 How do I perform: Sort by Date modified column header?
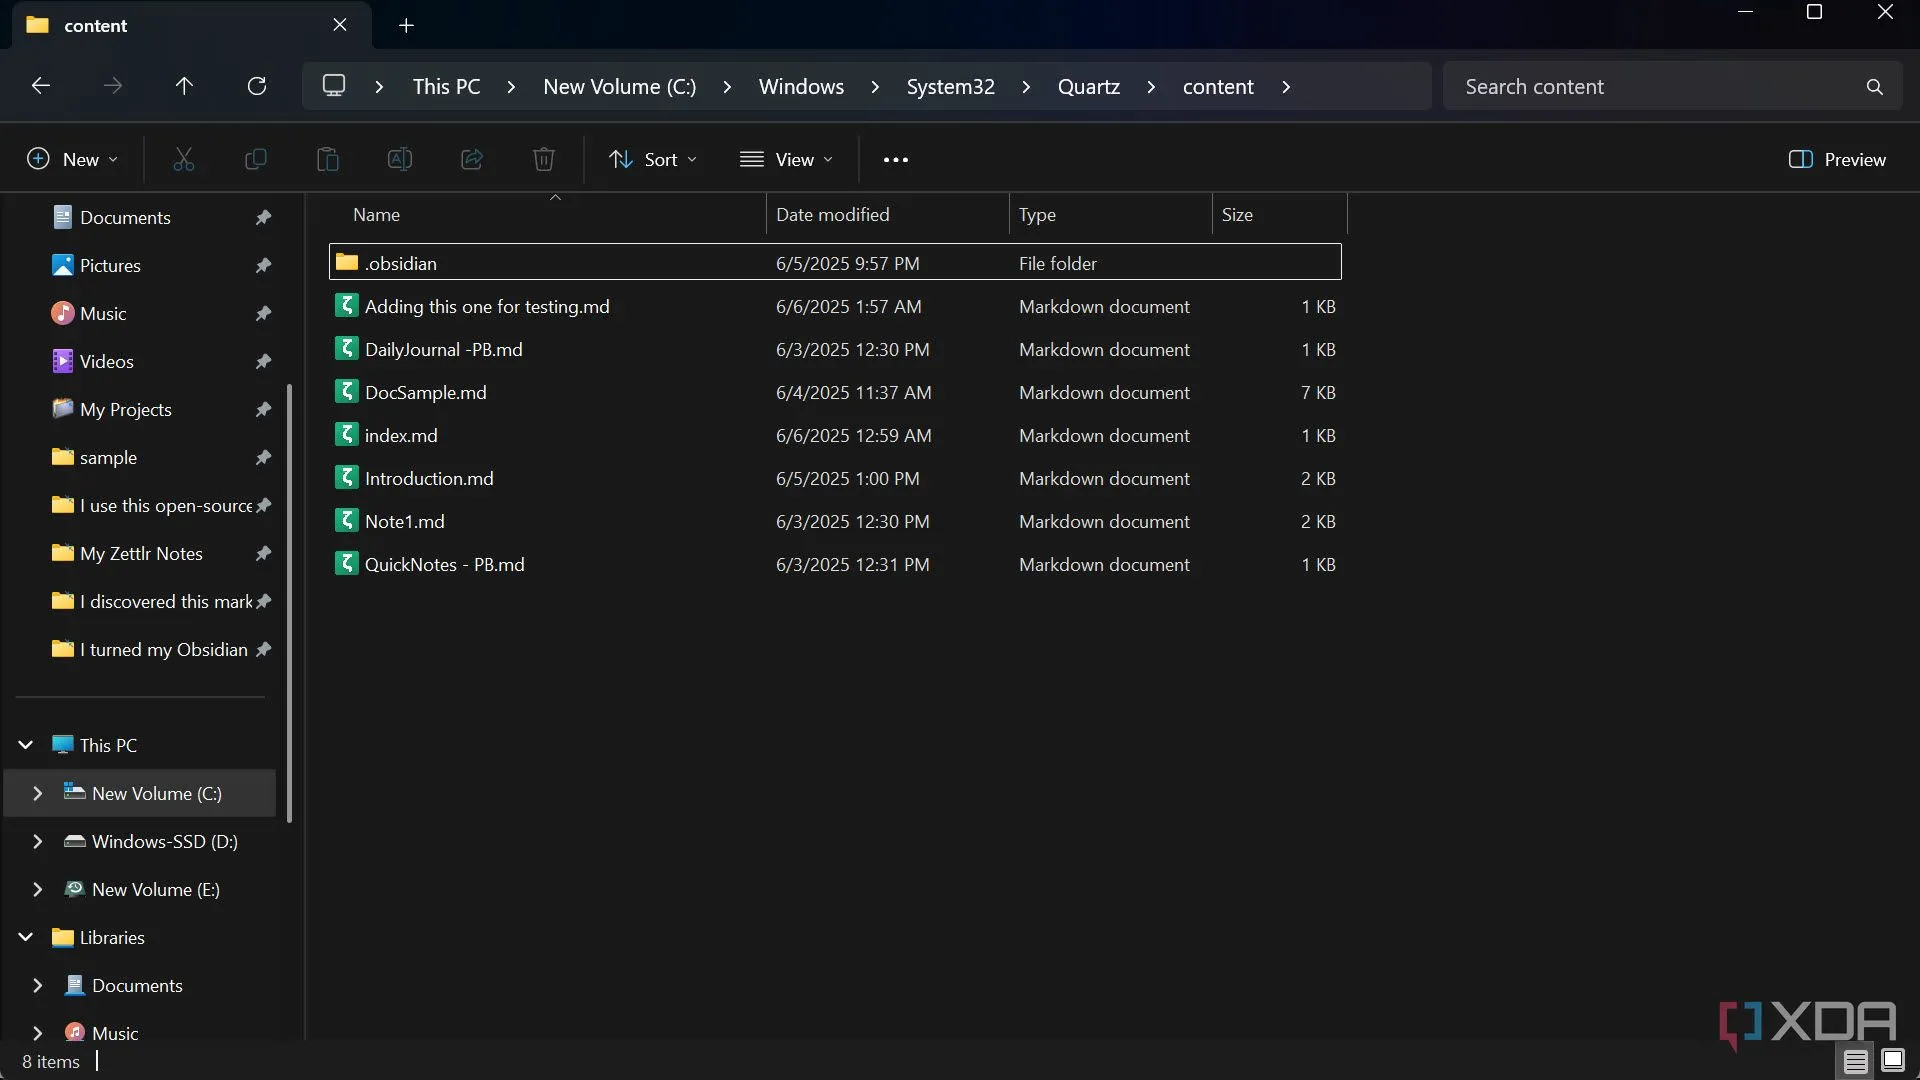[x=888, y=214]
